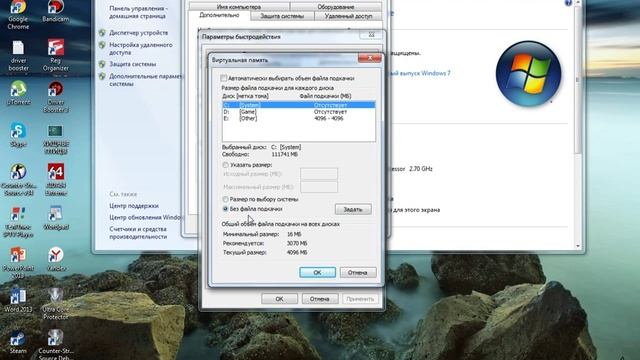640x360 pixels.
Task: Switch to the Оборудование tab
Action: tap(336, 7)
